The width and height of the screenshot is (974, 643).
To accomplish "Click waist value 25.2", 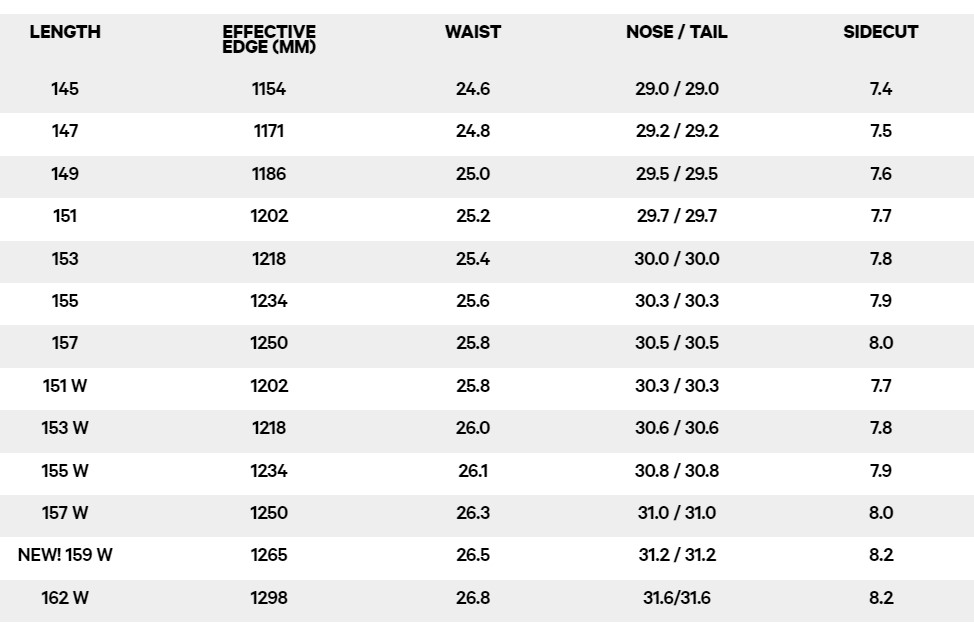I will tap(473, 216).
